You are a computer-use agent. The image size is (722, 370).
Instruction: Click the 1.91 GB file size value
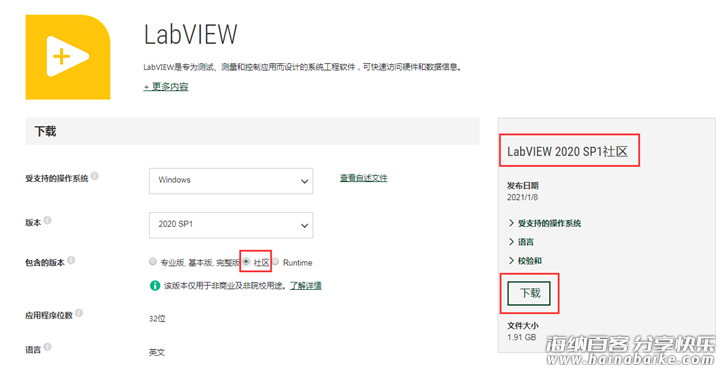point(522,337)
